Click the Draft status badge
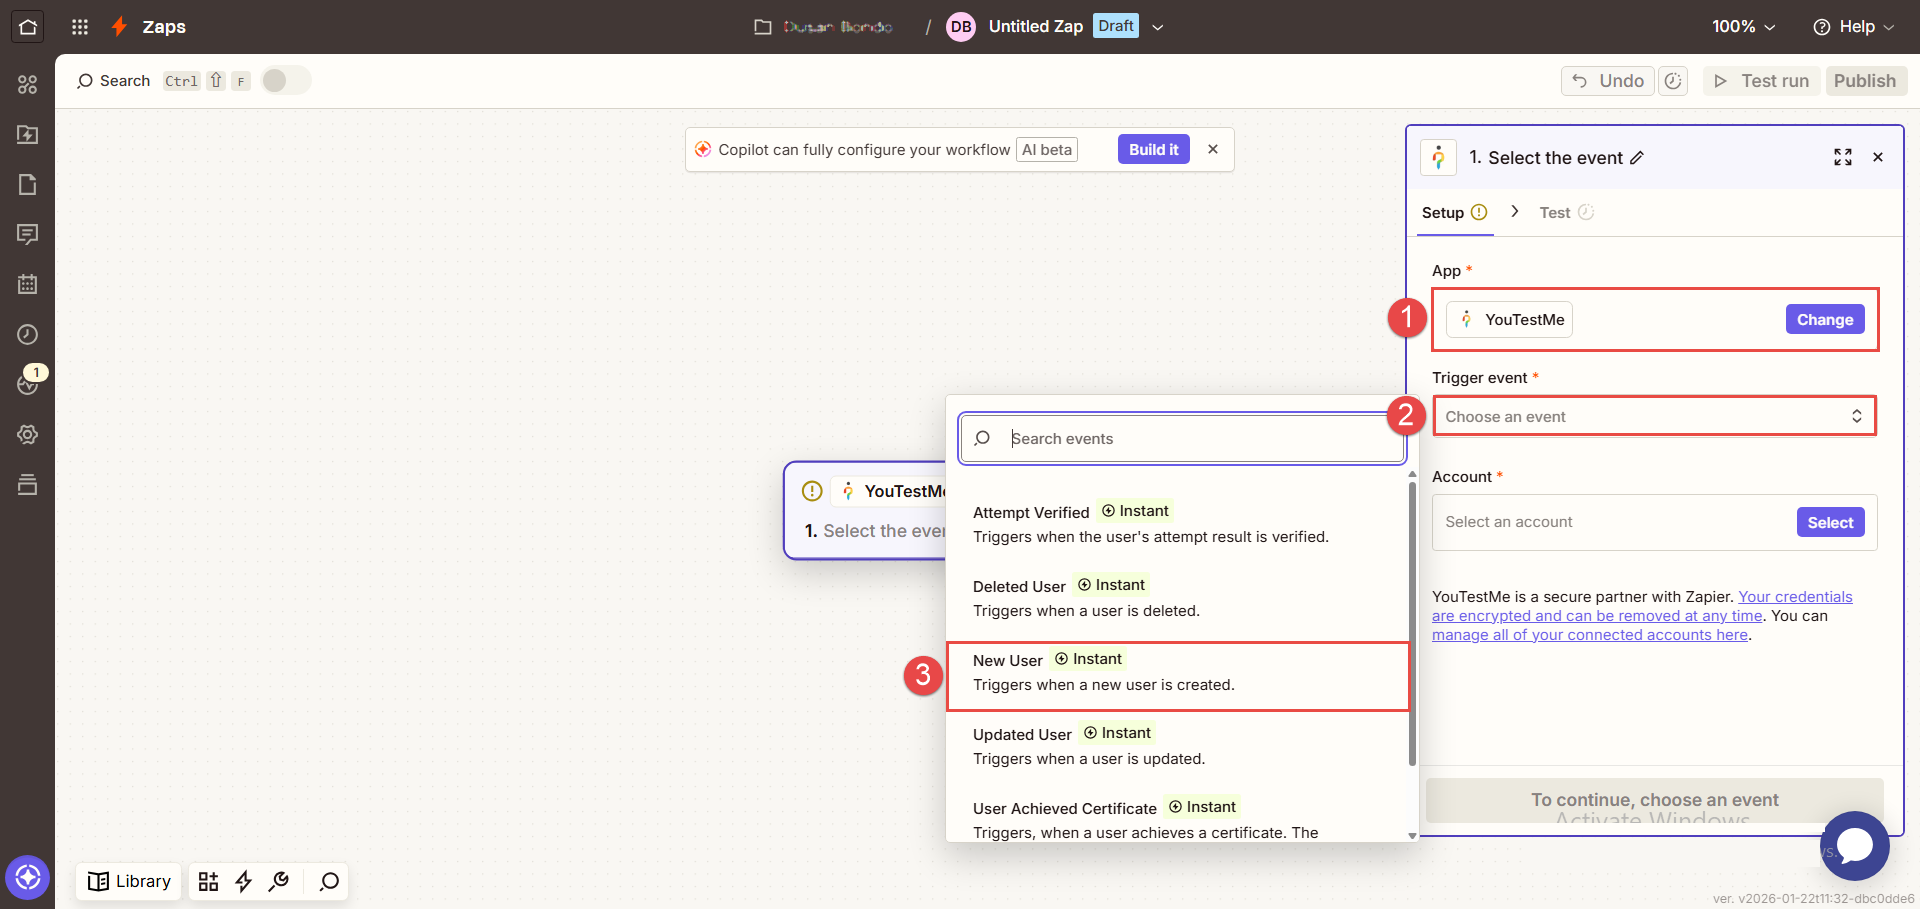Image resolution: width=1920 pixels, height=909 pixels. pos(1116,26)
